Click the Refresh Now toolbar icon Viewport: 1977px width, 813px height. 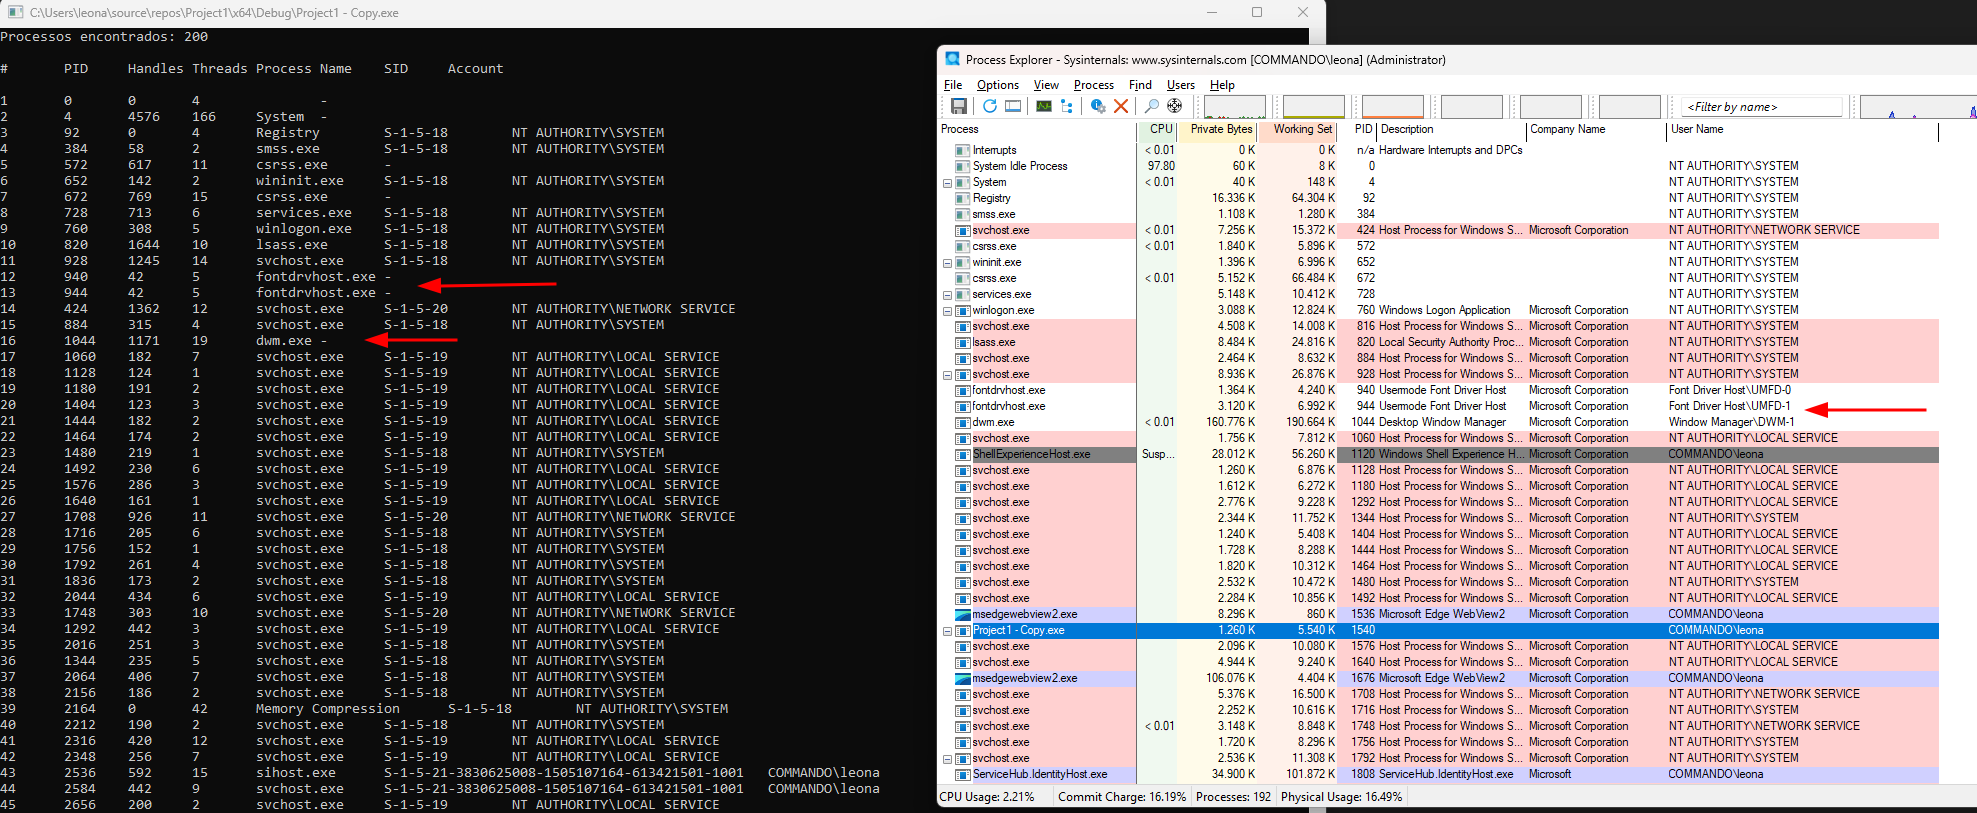[989, 106]
